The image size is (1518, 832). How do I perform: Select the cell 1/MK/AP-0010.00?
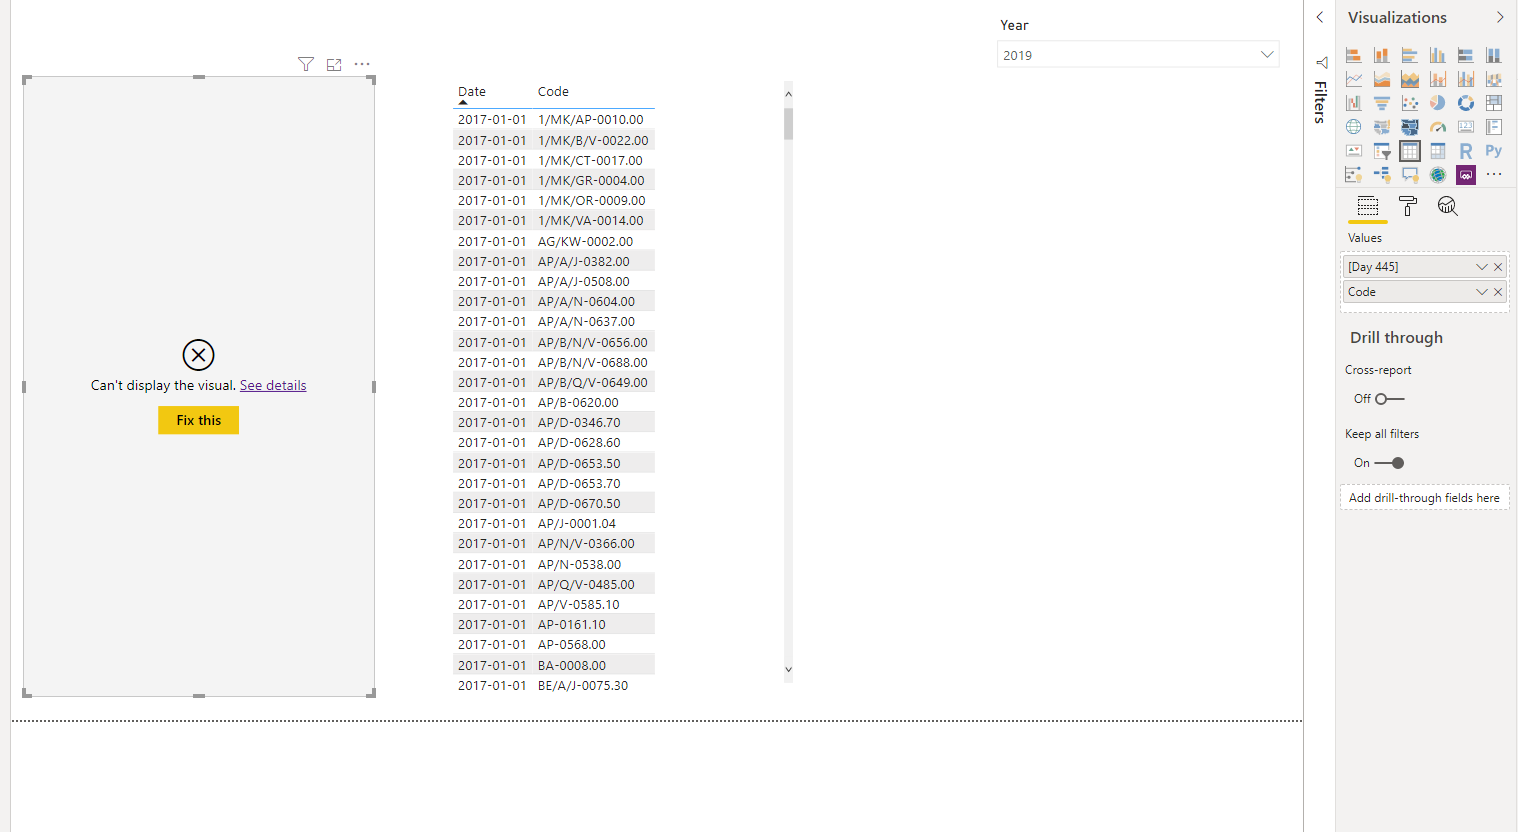click(x=591, y=119)
